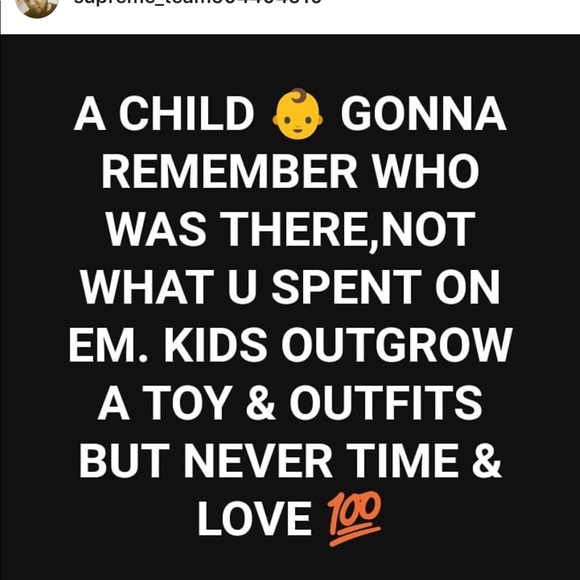Screen dimensions: 580x580
Task: Tap the baby face emoji
Action: pyautogui.click(x=297, y=114)
